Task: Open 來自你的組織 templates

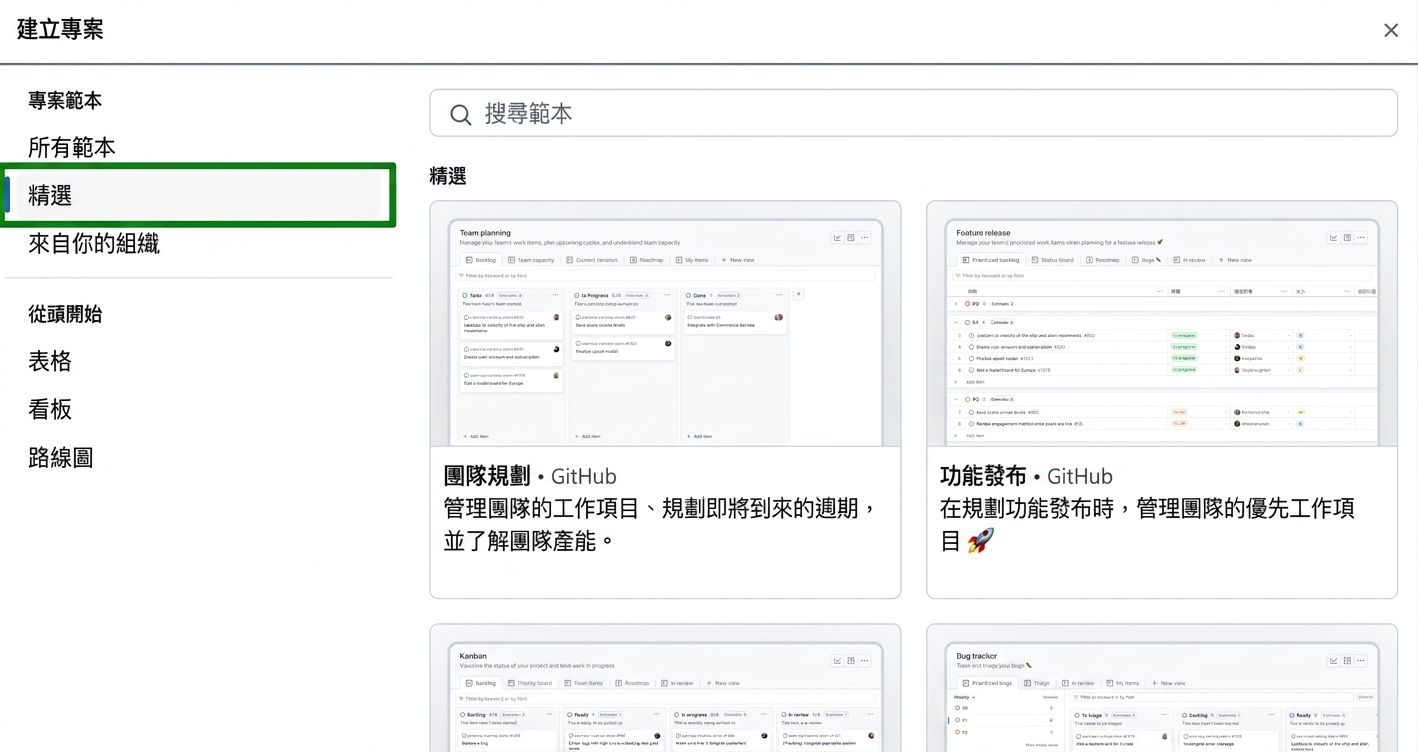Action: pyautogui.click(x=93, y=244)
